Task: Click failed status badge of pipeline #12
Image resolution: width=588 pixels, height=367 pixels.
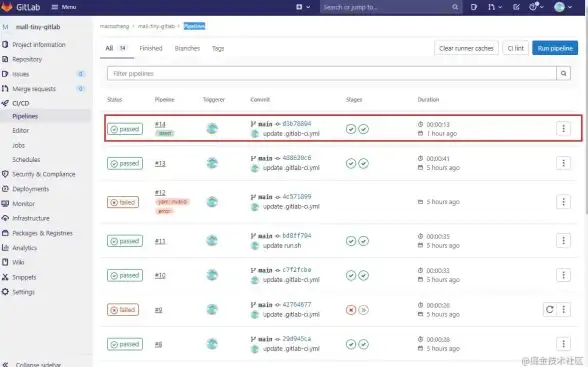Action: tap(123, 202)
